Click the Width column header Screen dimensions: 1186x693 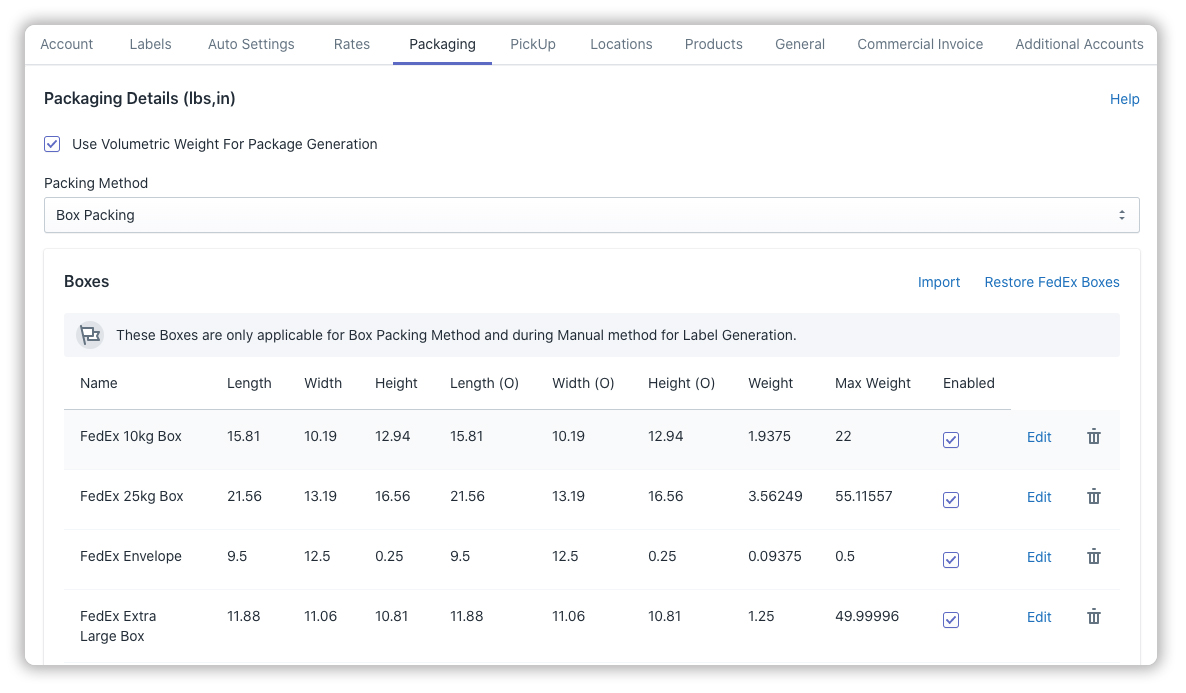coord(323,383)
